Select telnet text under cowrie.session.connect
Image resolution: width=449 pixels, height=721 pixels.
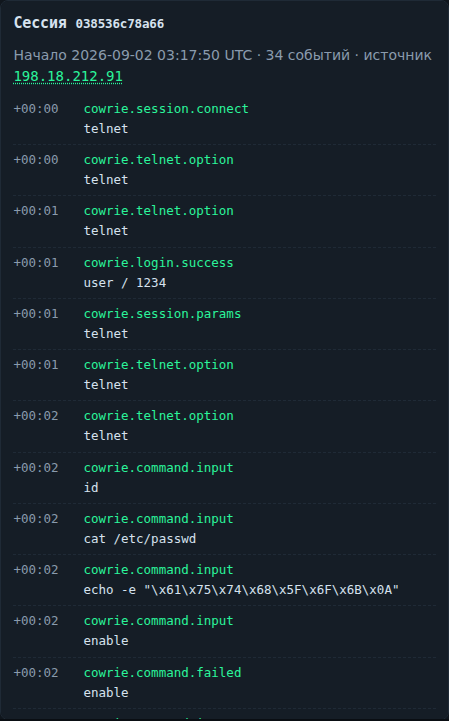tap(106, 128)
